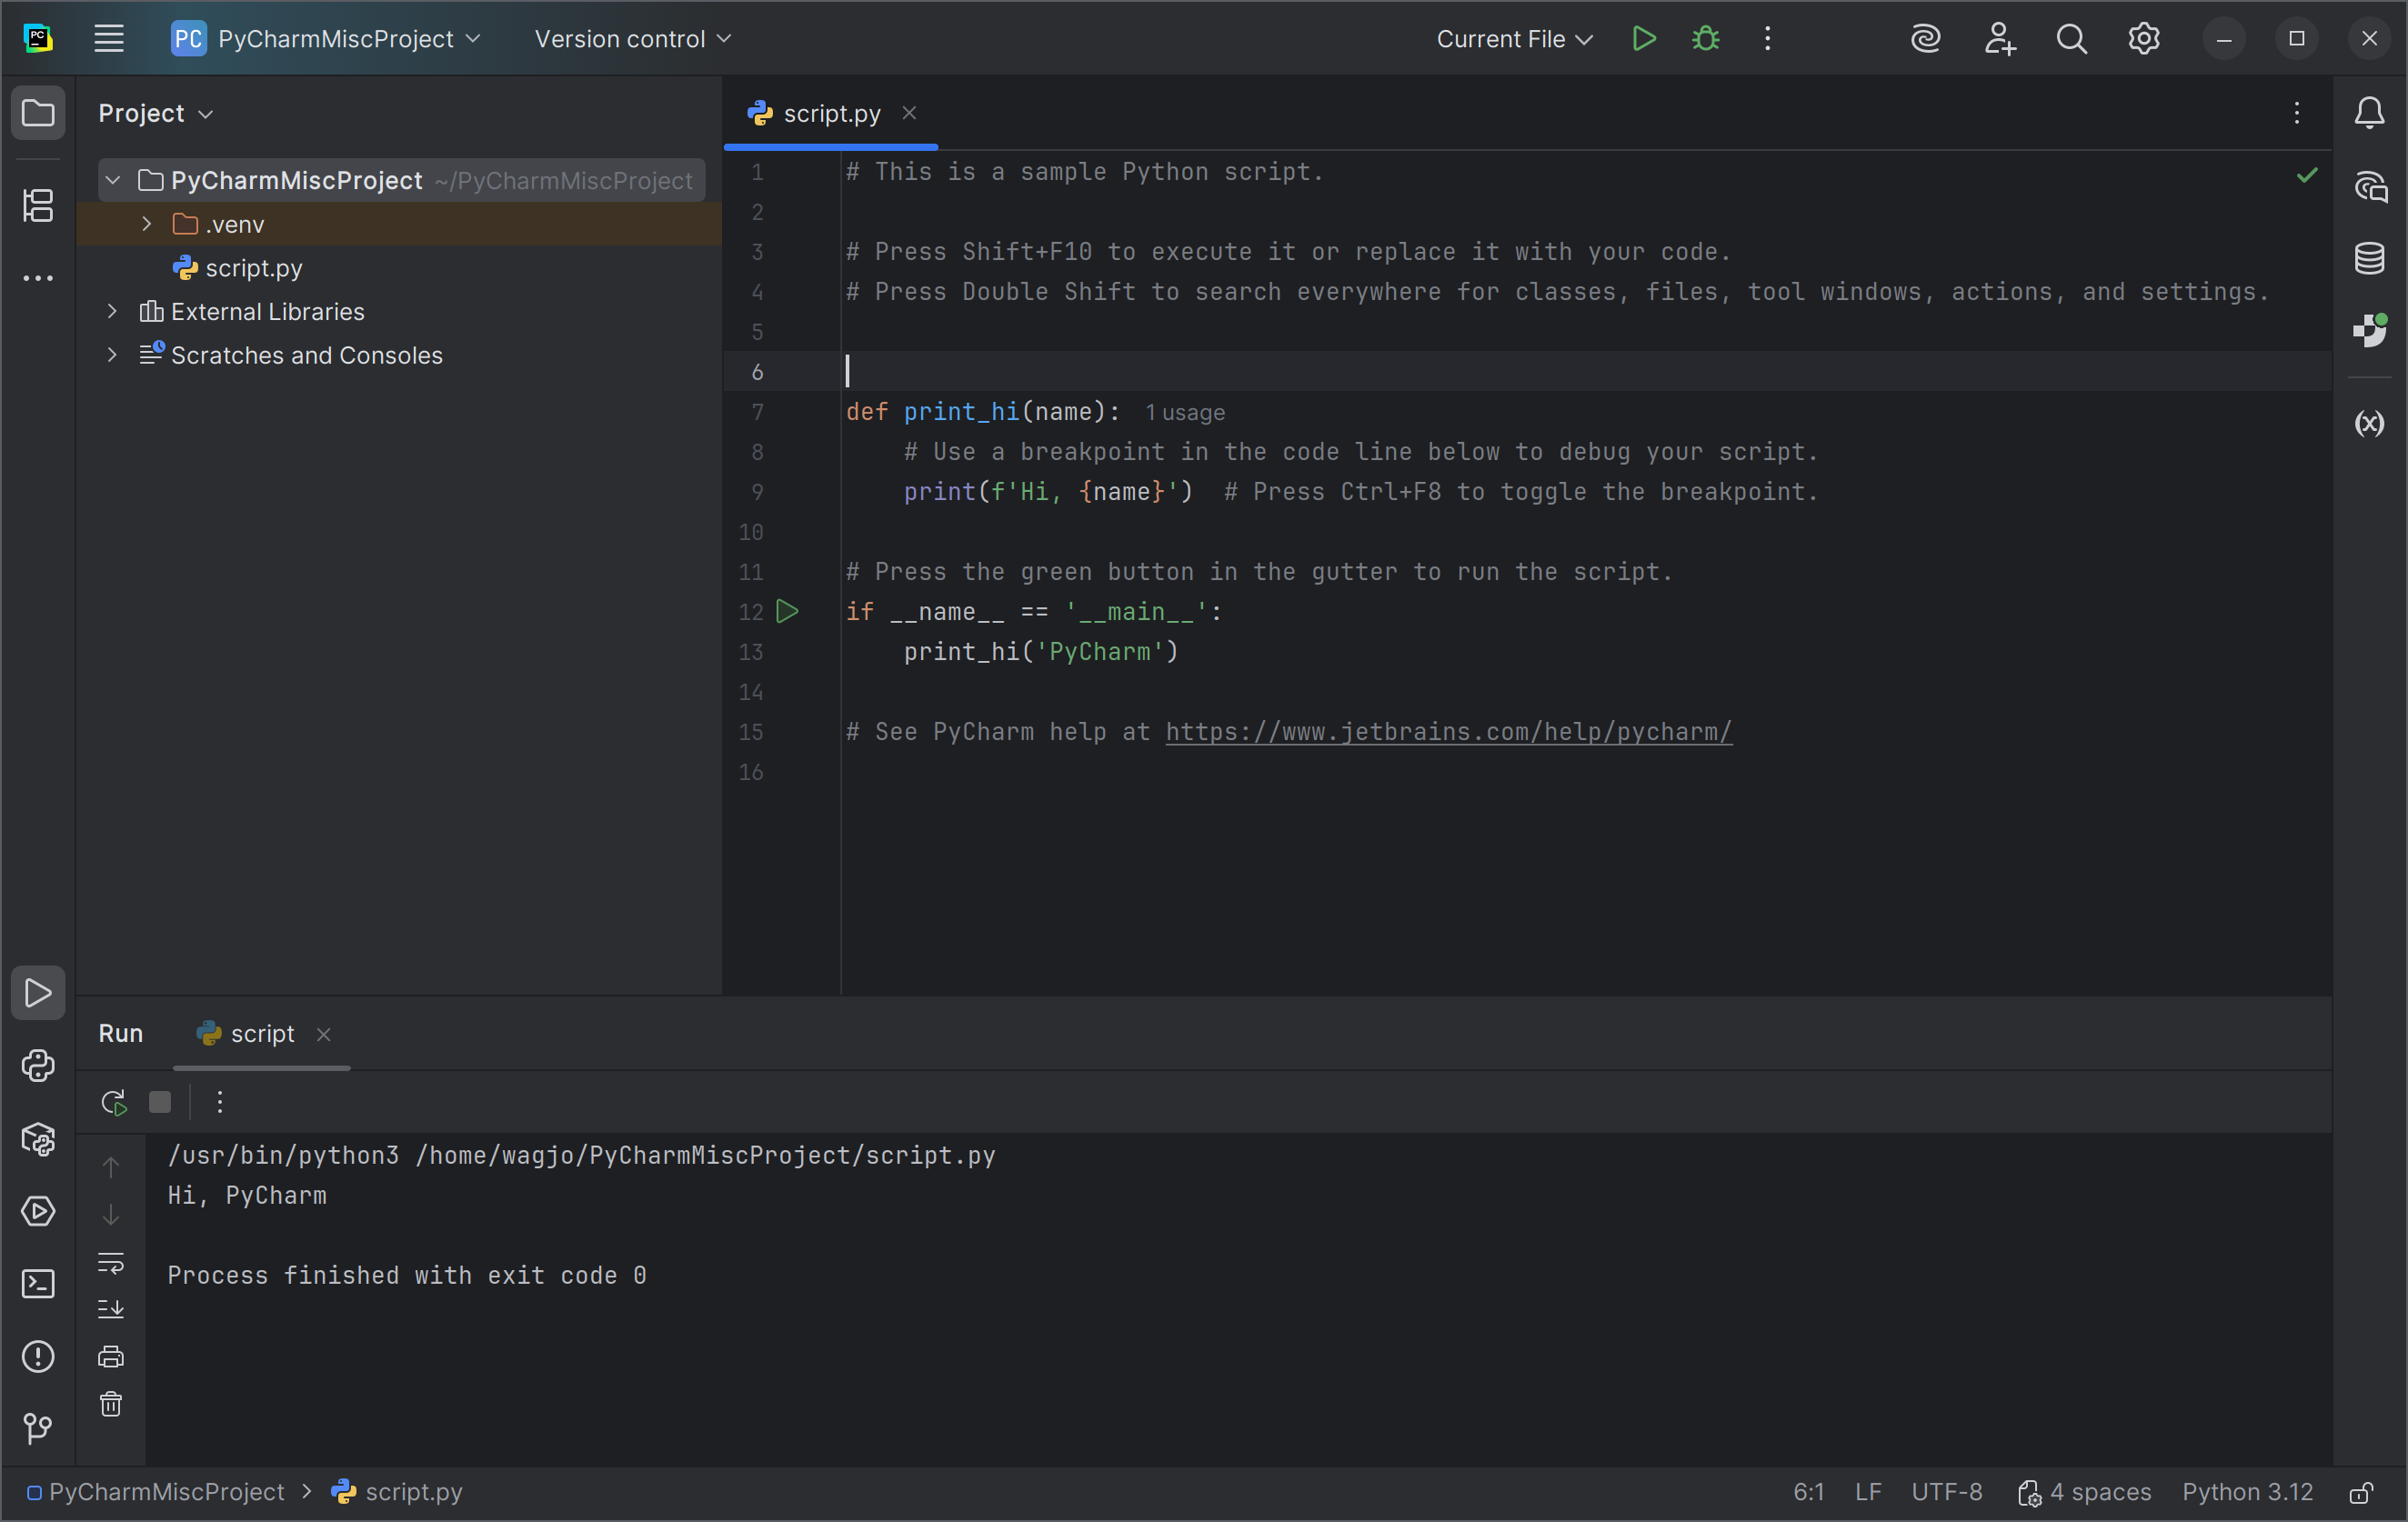Click the run gutter arrow on line 12

coord(788,611)
